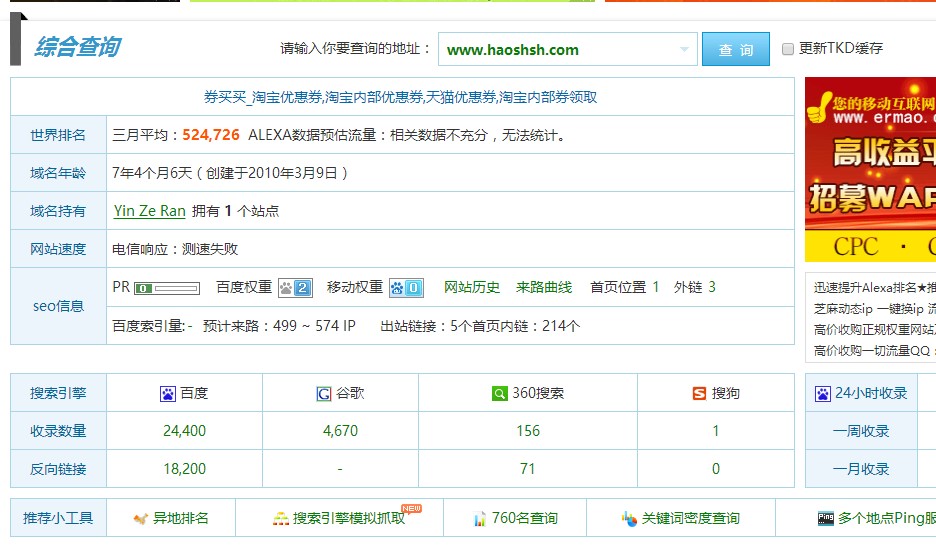
Task: Click the 外链 count 3
Action: click(712, 287)
